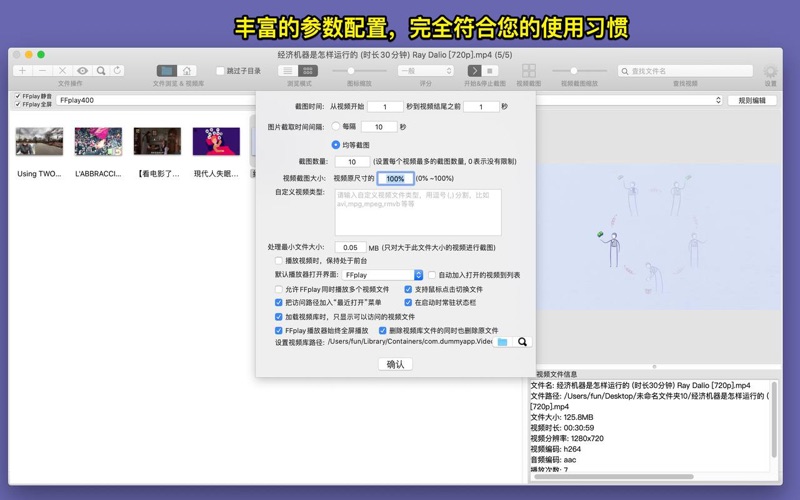The height and width of the screenshot is (500, 800).
Task: Click the 确认 confirm button
Action: coord(395,364)
